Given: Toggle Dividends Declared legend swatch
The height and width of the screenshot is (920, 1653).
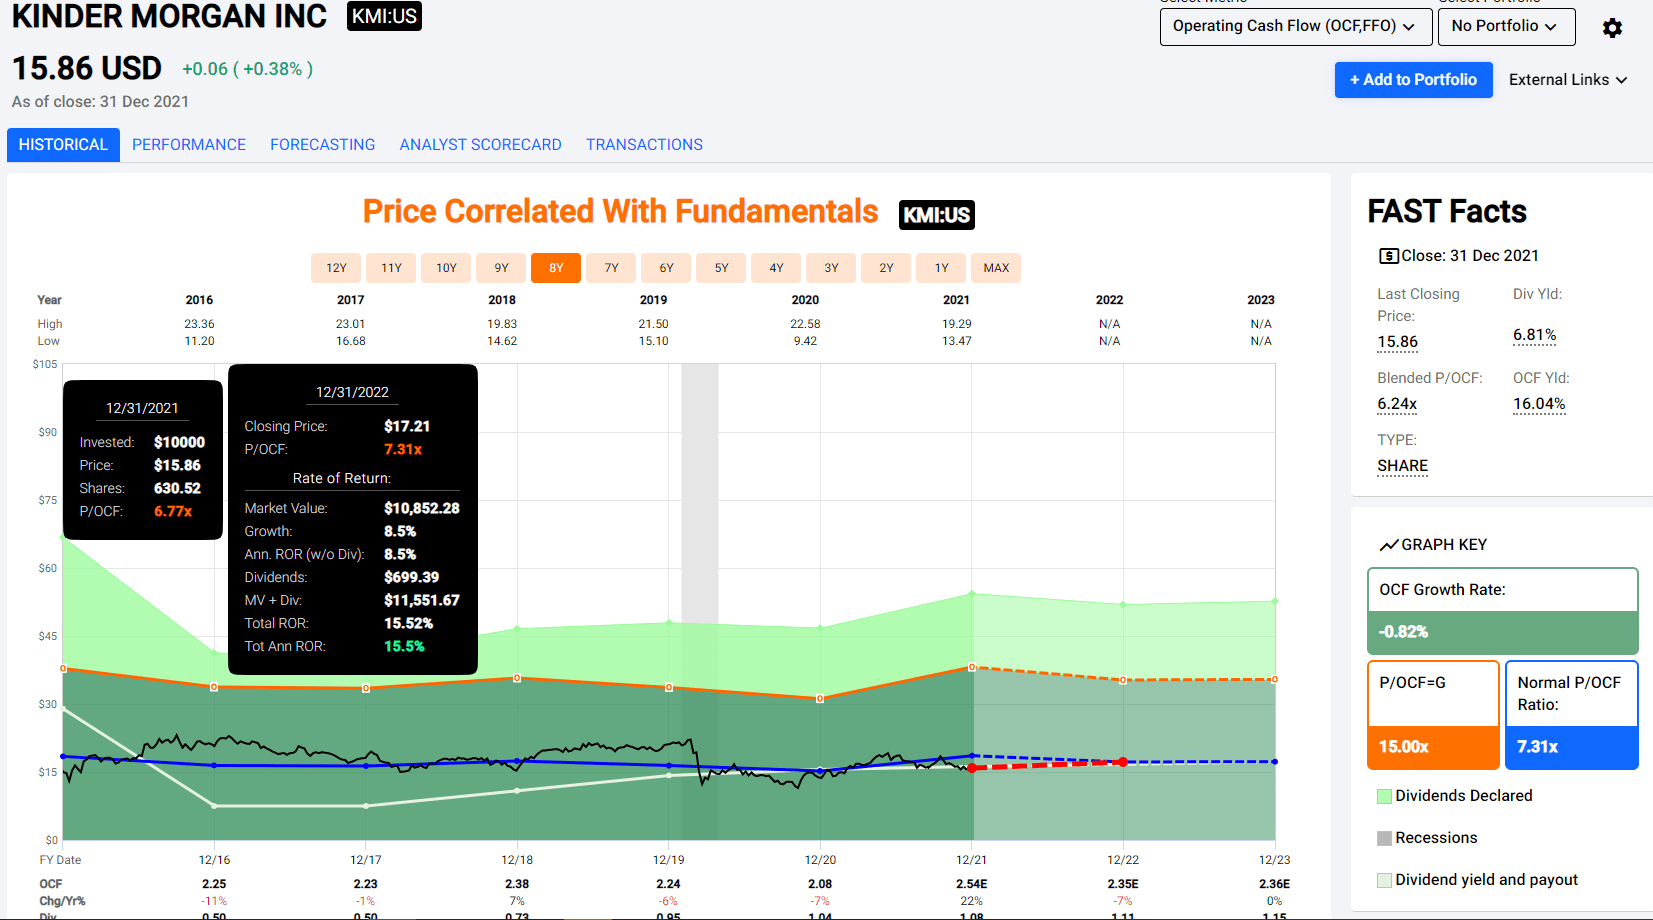Looking at the screenshot, I should click(x=1384, y=796).
